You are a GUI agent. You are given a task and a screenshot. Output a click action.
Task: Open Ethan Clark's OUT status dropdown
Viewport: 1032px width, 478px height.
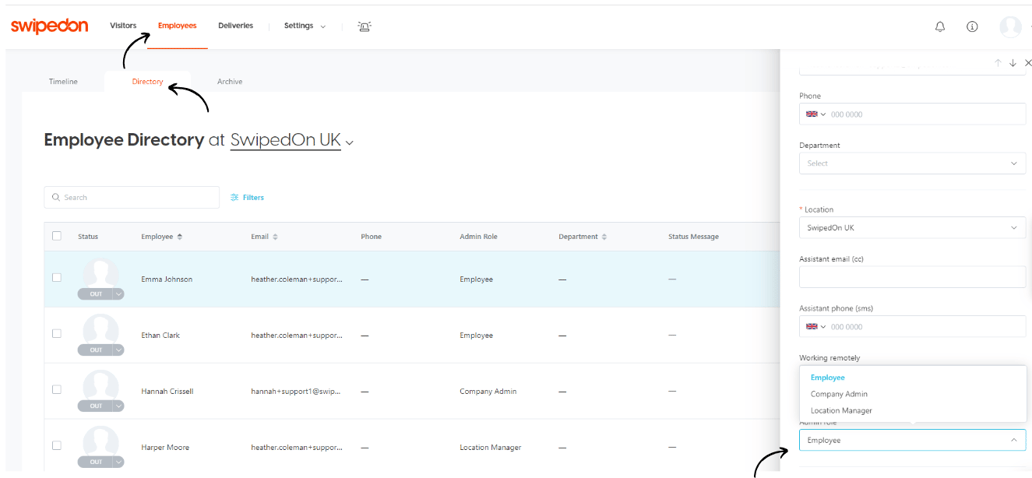tap(118, 350)
